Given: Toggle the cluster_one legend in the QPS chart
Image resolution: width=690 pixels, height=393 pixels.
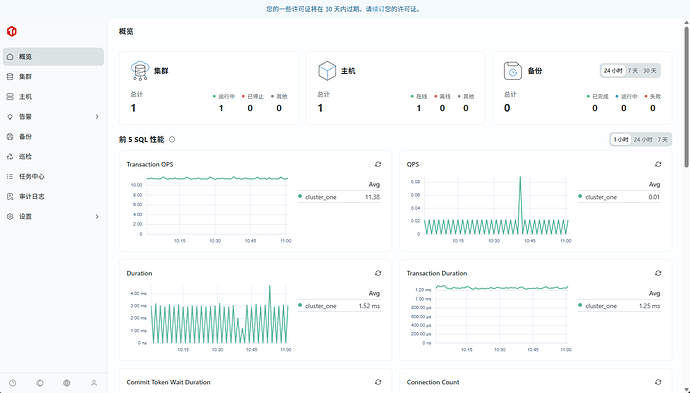Looking at the screenshot, I should [x=601, y=197].
